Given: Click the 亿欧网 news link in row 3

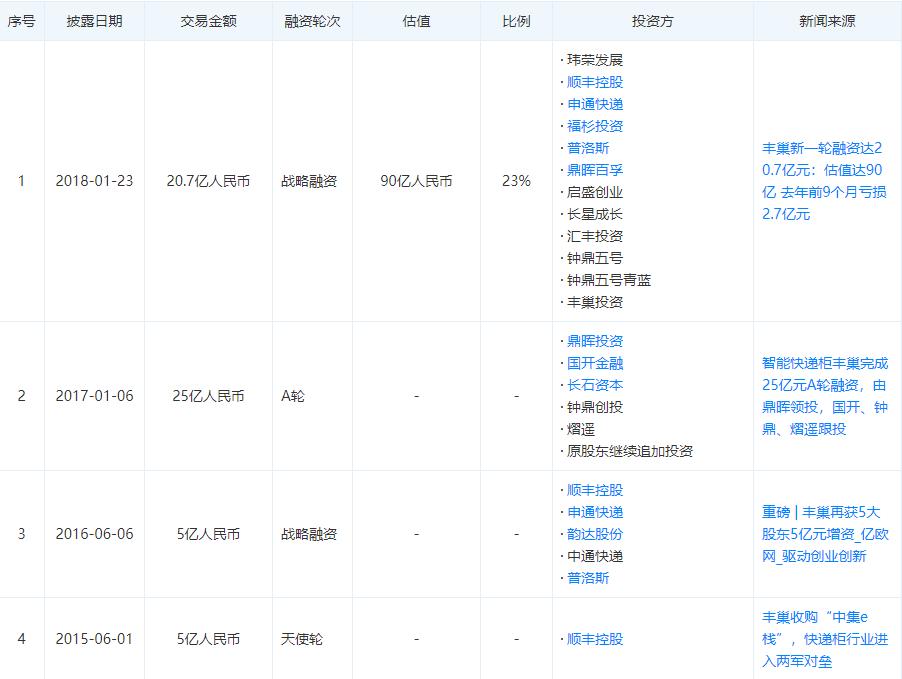Looking at the screenshot, I should tap(828, 534).
